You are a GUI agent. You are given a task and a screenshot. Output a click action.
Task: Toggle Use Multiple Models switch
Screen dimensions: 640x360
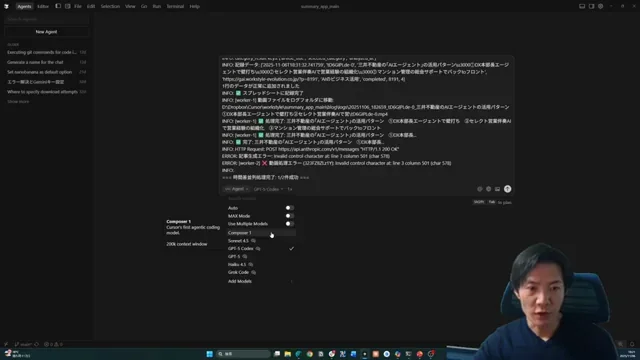pos(289,224)
